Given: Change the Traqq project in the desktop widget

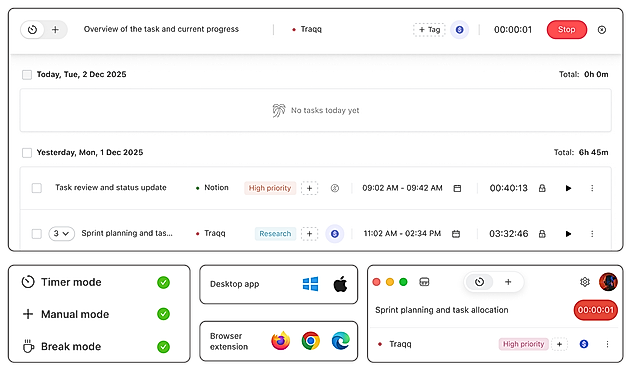Looking at the screenshot, I should tap(395, 344).
